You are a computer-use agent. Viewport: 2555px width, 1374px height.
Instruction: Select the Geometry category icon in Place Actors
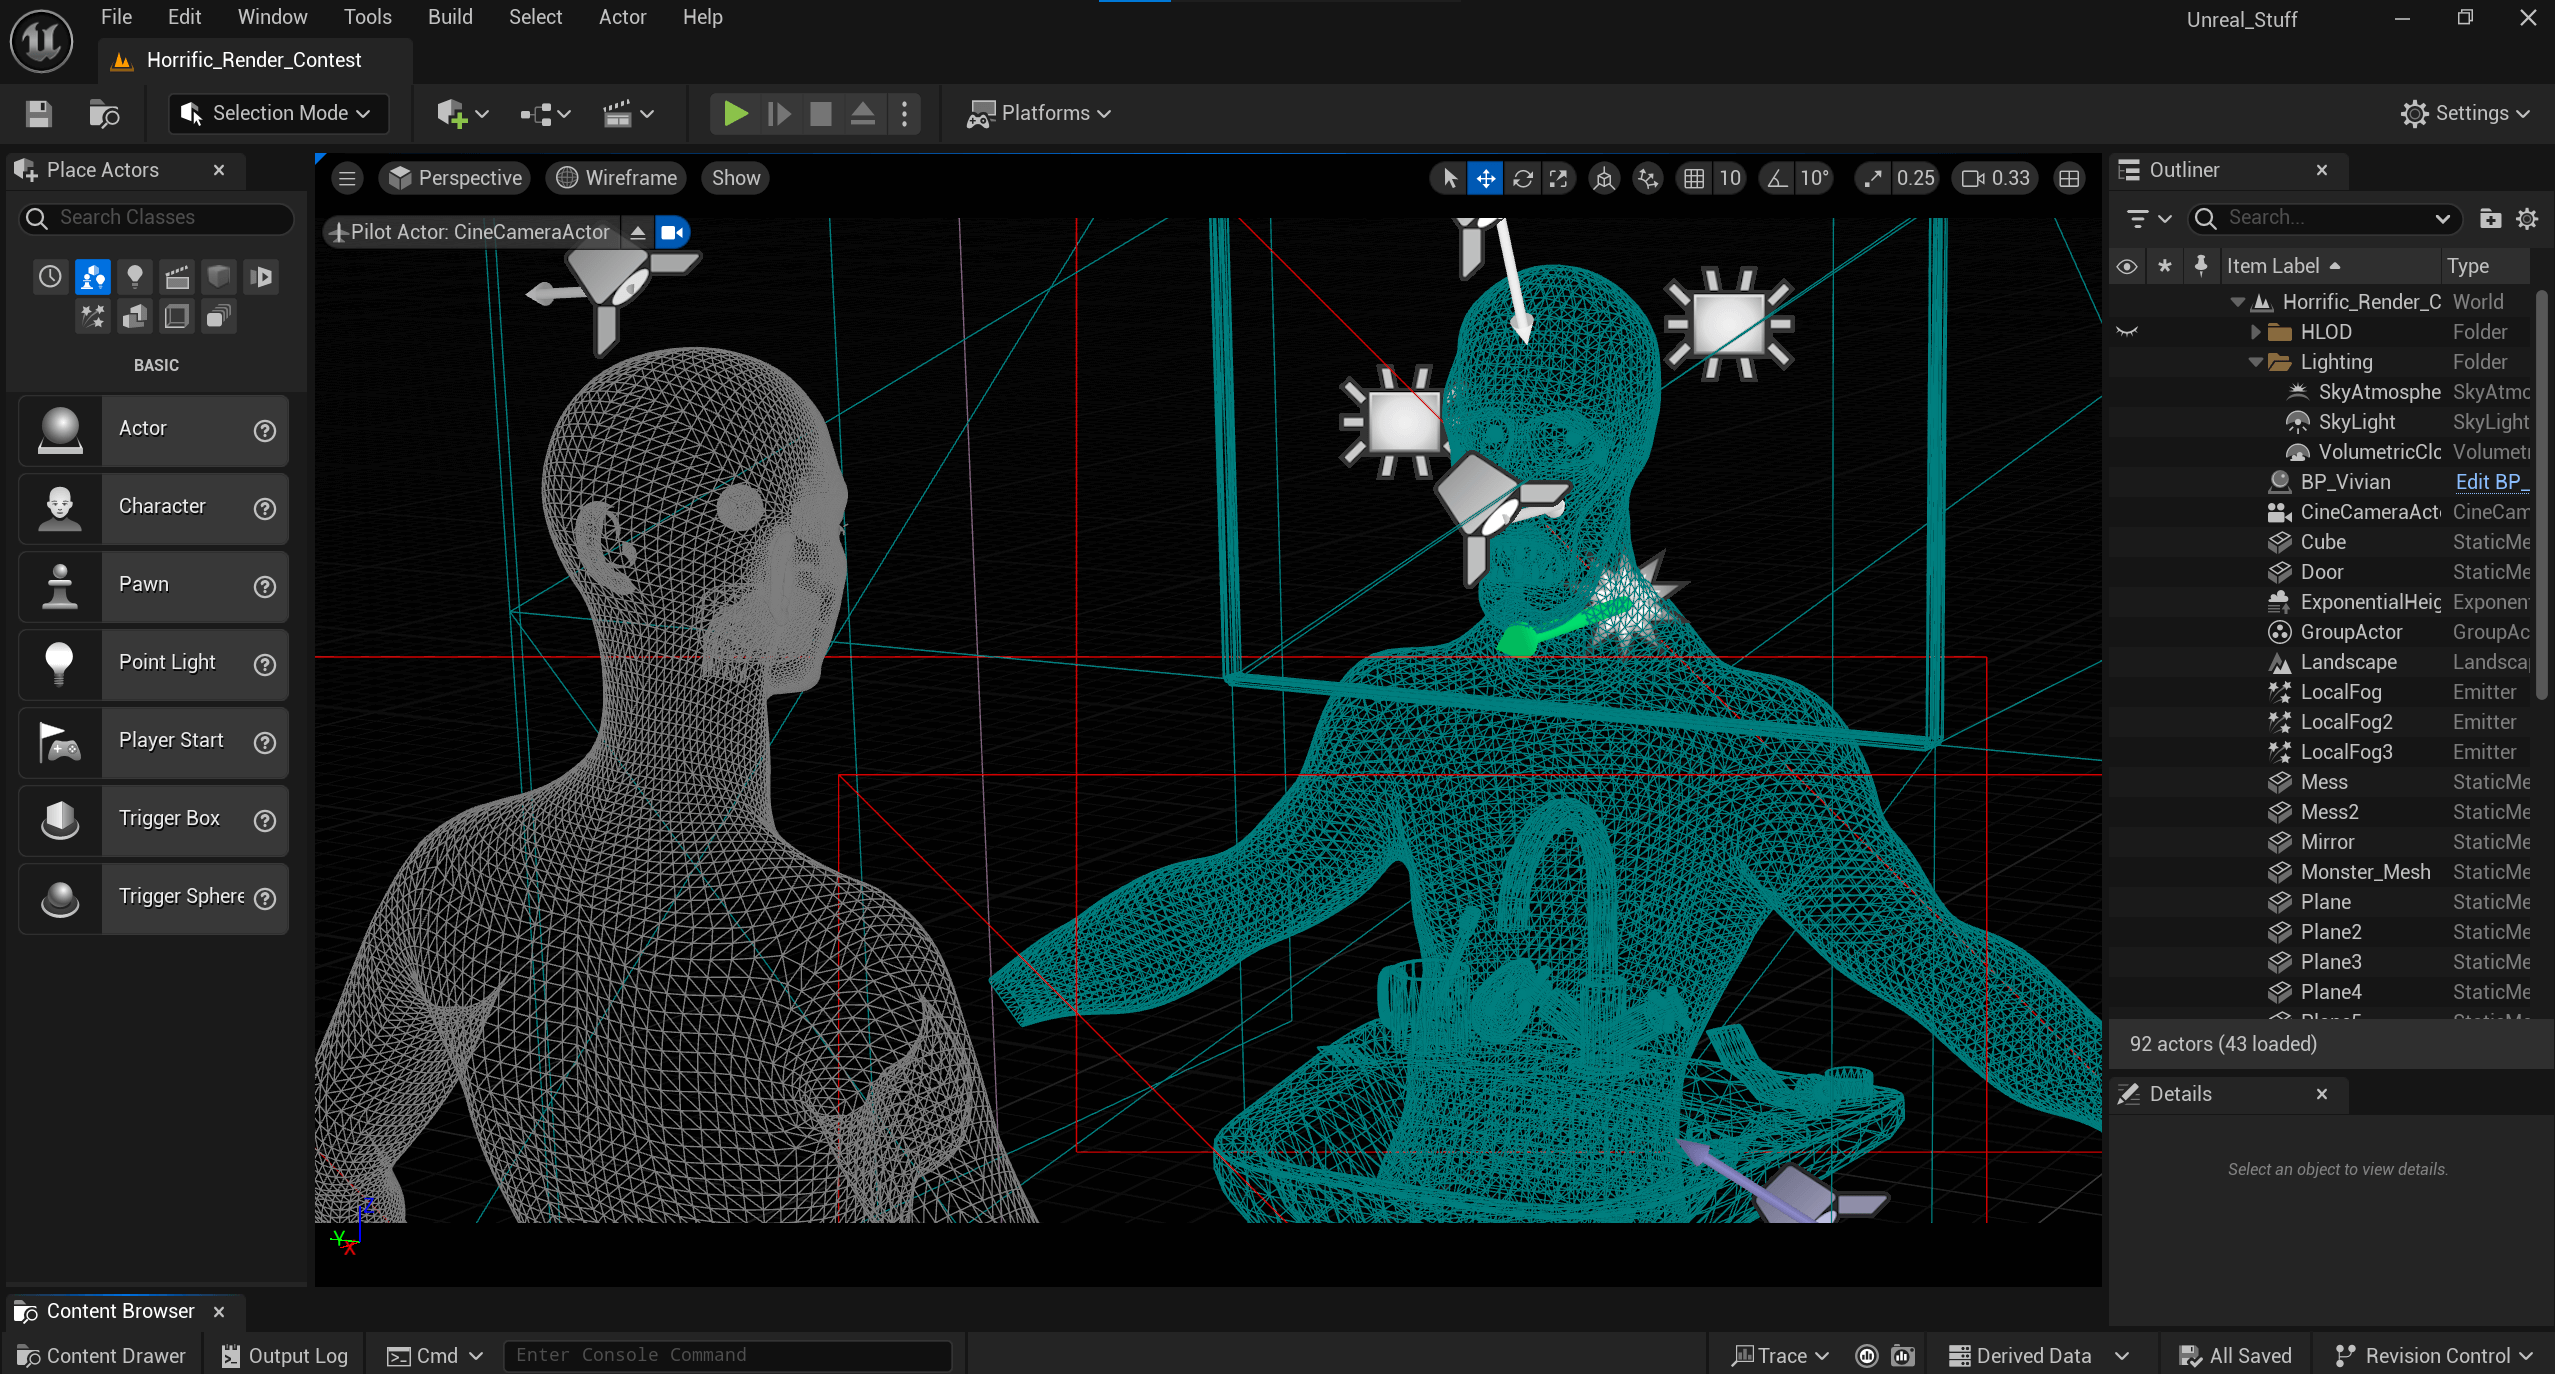point(135,317)
